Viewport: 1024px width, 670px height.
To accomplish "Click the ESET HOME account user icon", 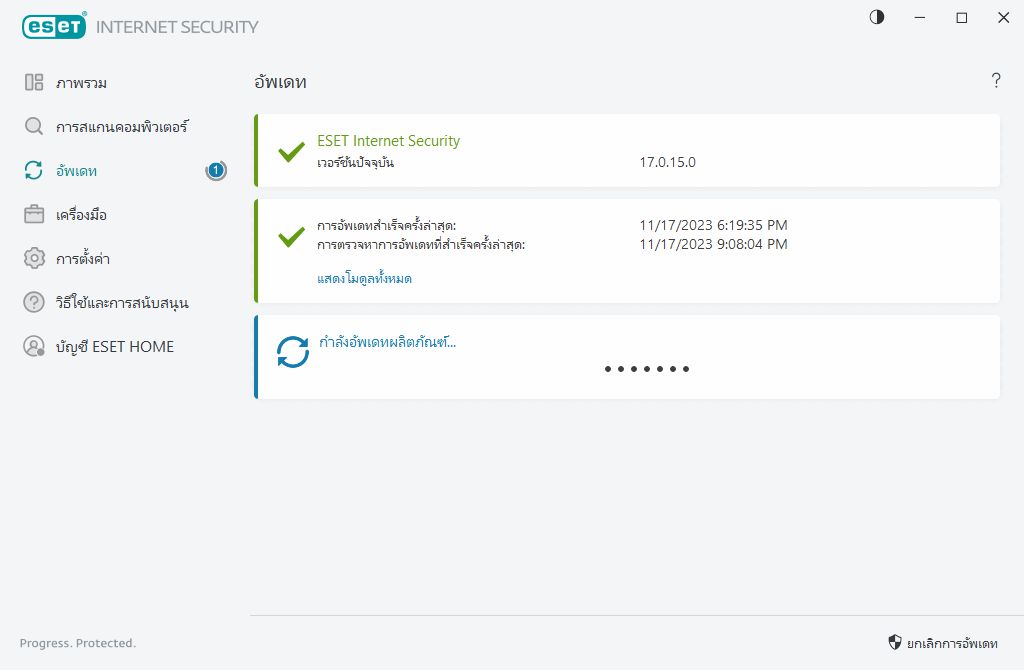I will 34,346.
